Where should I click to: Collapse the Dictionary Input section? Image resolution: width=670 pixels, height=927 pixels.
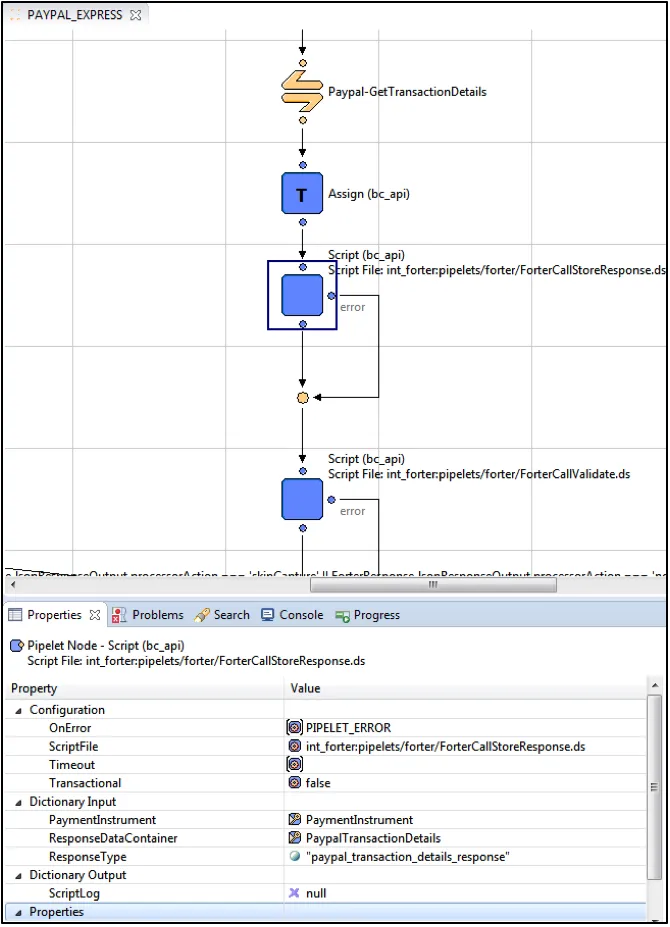[18, 802]
